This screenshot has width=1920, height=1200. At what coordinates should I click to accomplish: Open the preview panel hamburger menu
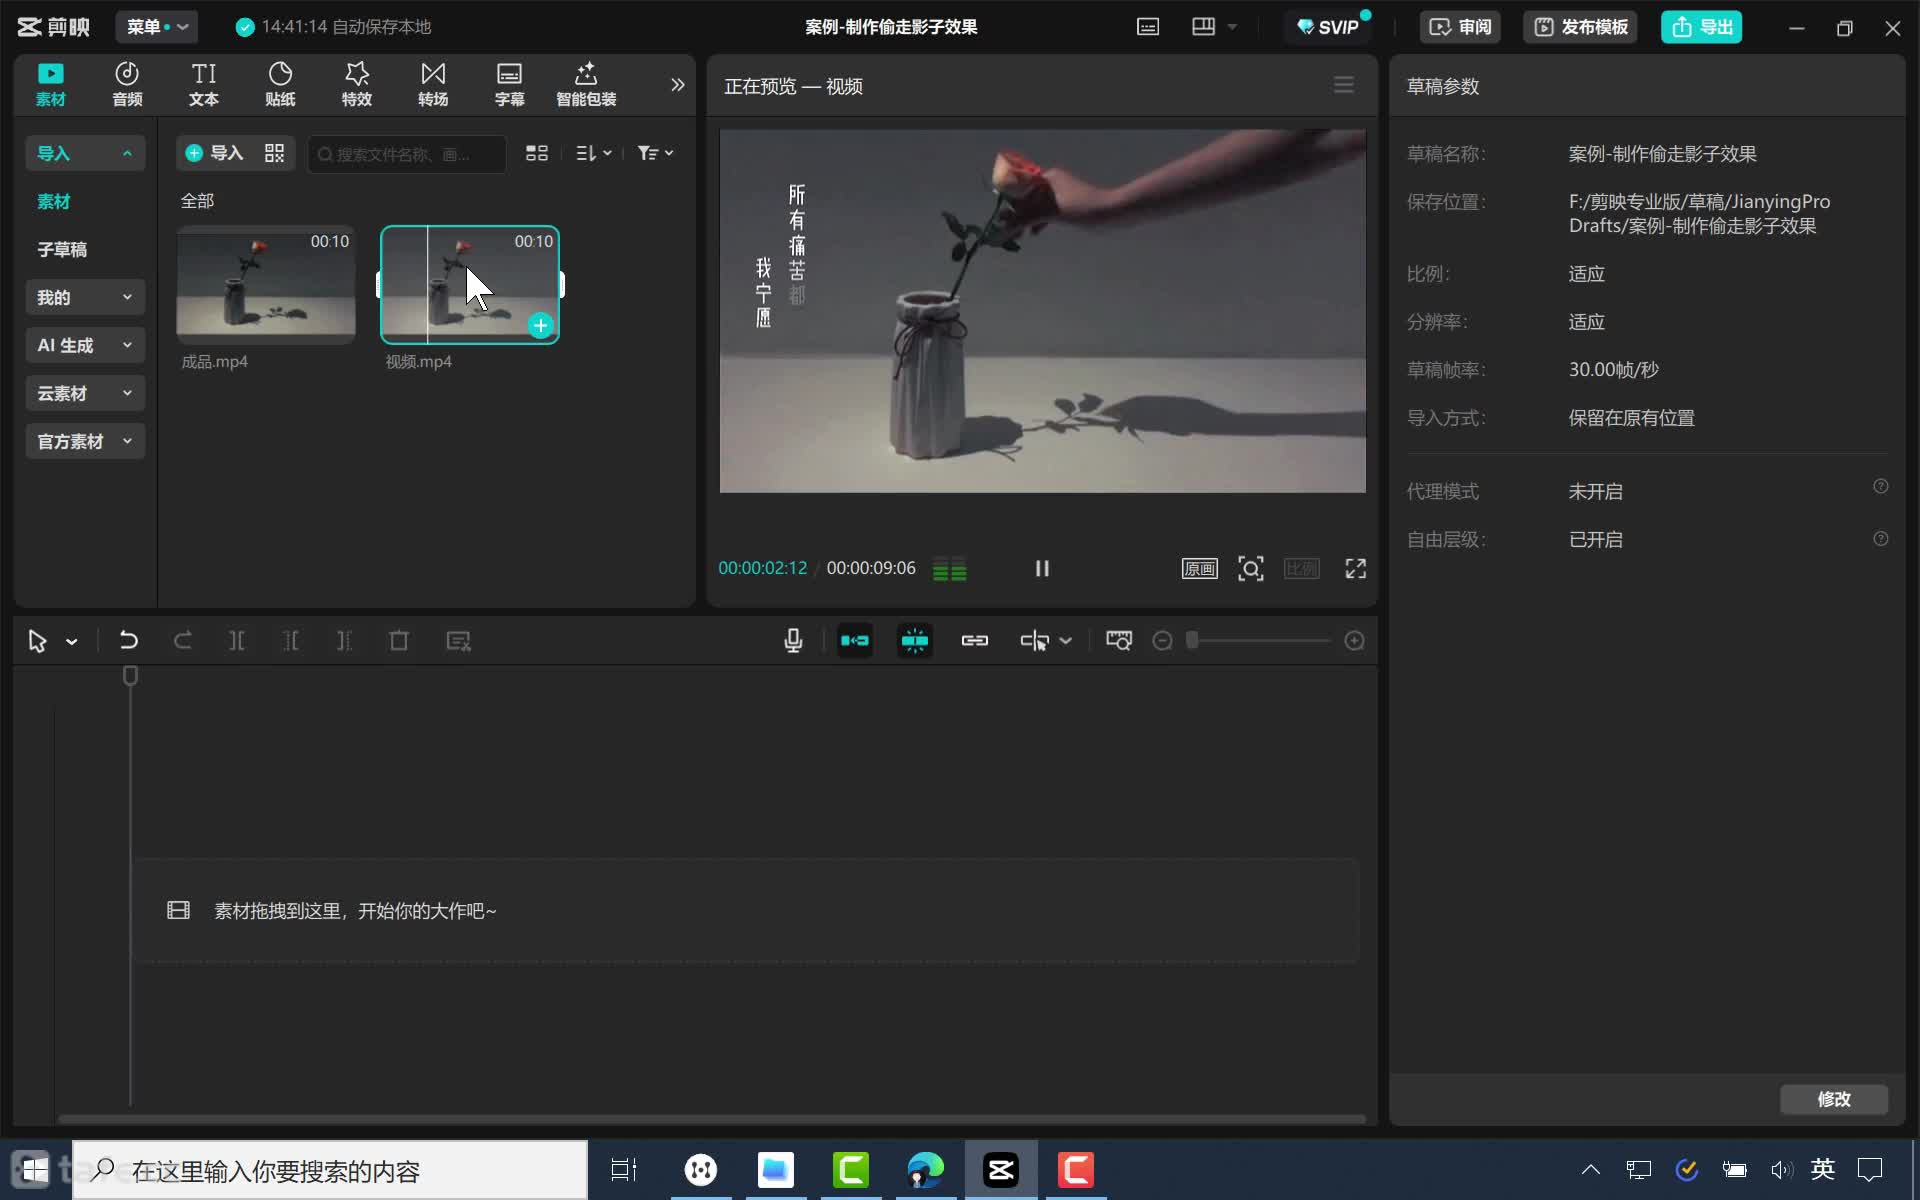[1344, 85]
